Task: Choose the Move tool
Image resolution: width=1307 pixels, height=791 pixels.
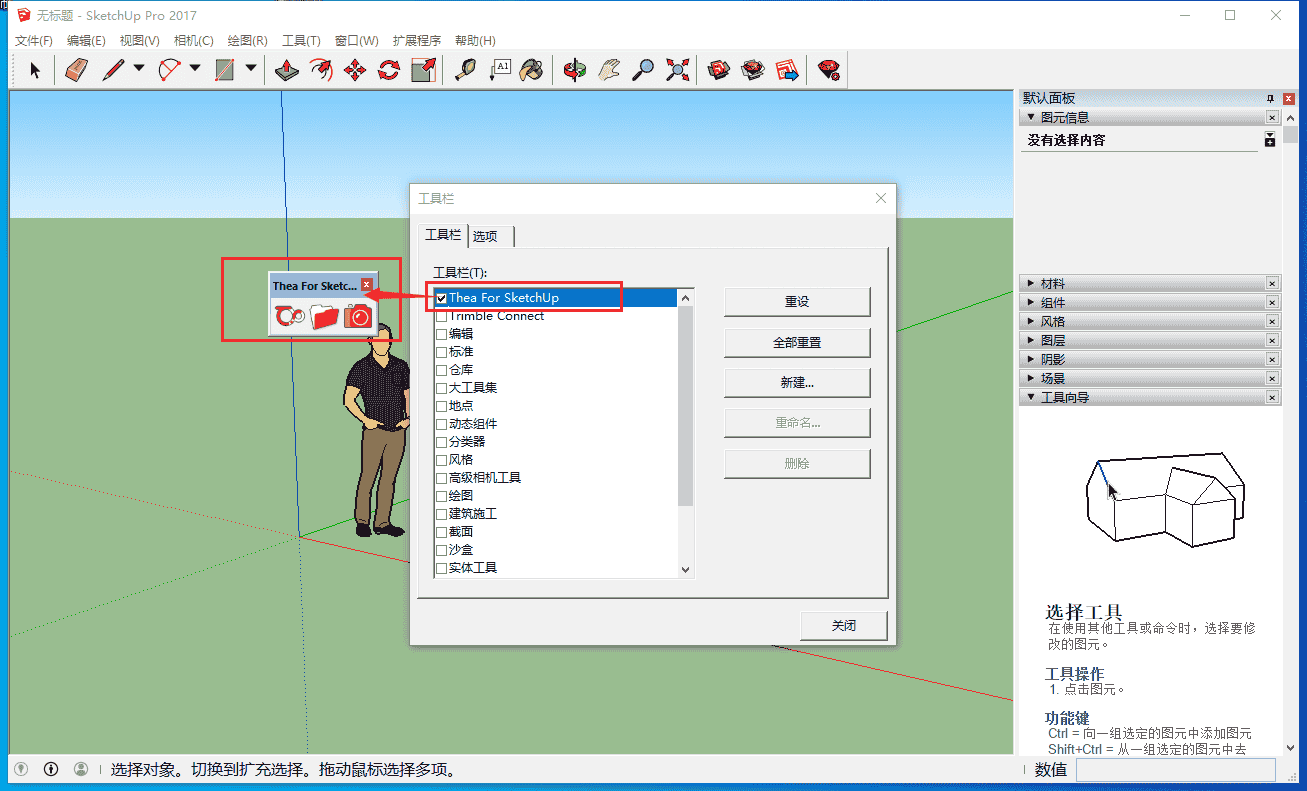Action: click(x=355, y=70)
